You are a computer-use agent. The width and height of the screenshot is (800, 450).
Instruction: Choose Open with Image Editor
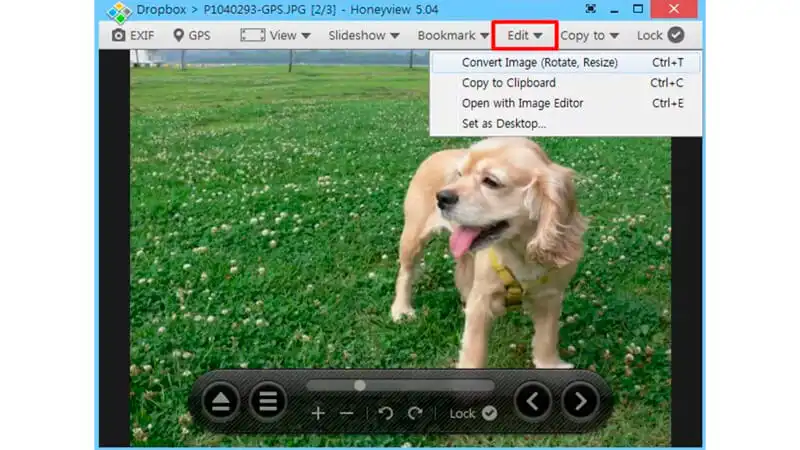[566, 103]
